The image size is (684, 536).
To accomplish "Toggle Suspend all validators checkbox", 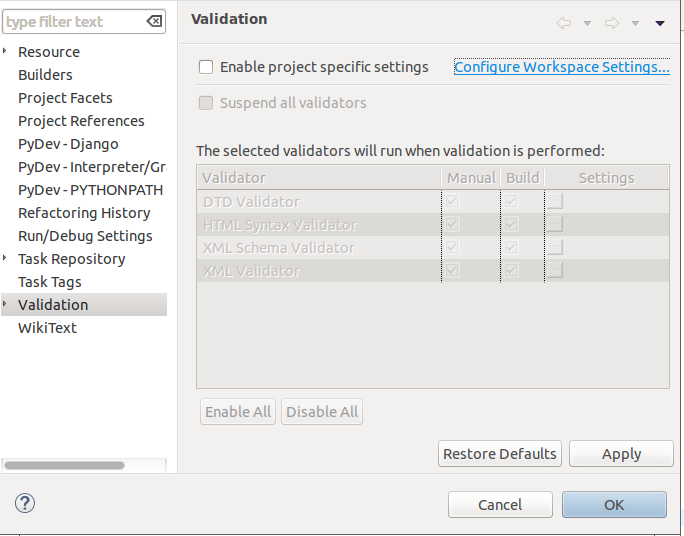I will coord(206,103).
